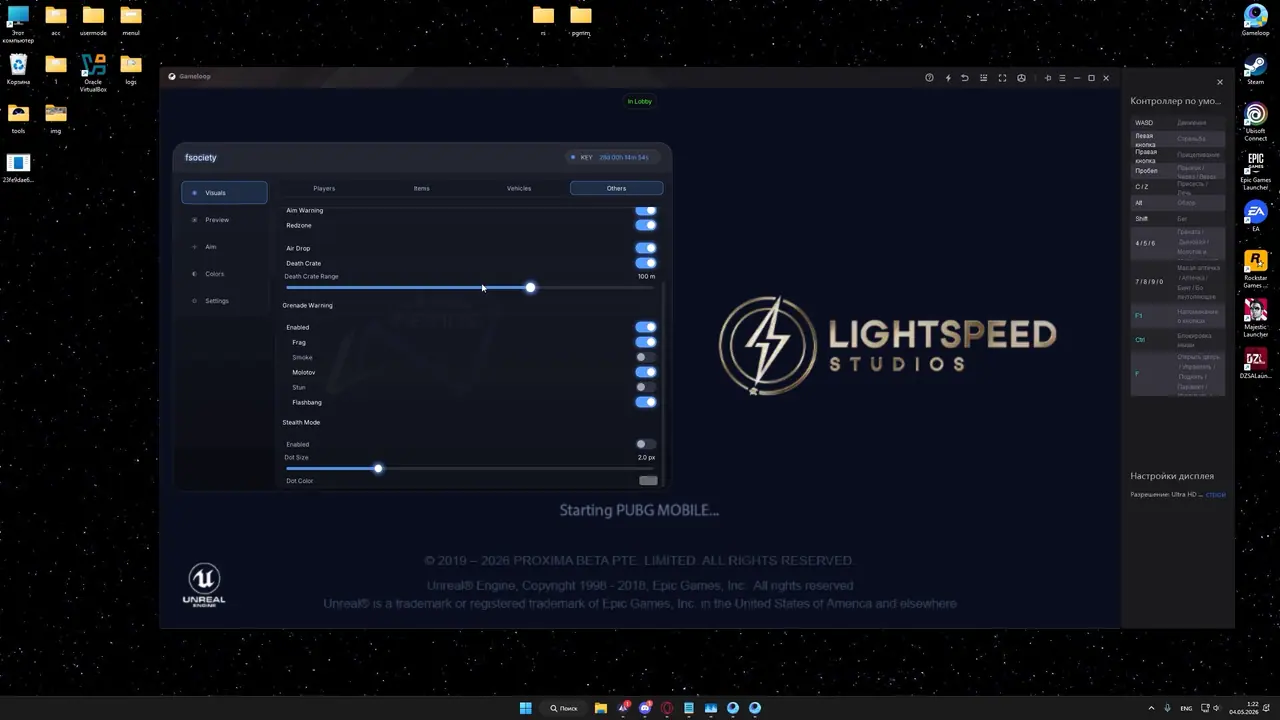Open the Gameloop desktop shortcut
Image resolution: width=1280 pixels, height=720 pixels.
pos(1255,20)
